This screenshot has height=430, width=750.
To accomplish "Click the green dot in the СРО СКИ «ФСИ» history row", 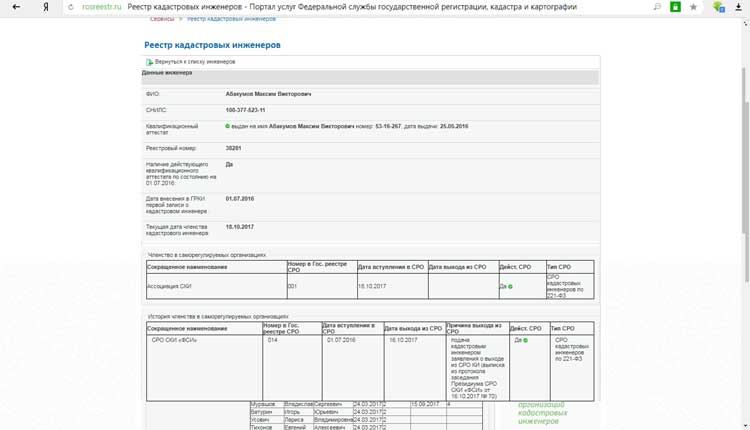I will tap(526, 341).
